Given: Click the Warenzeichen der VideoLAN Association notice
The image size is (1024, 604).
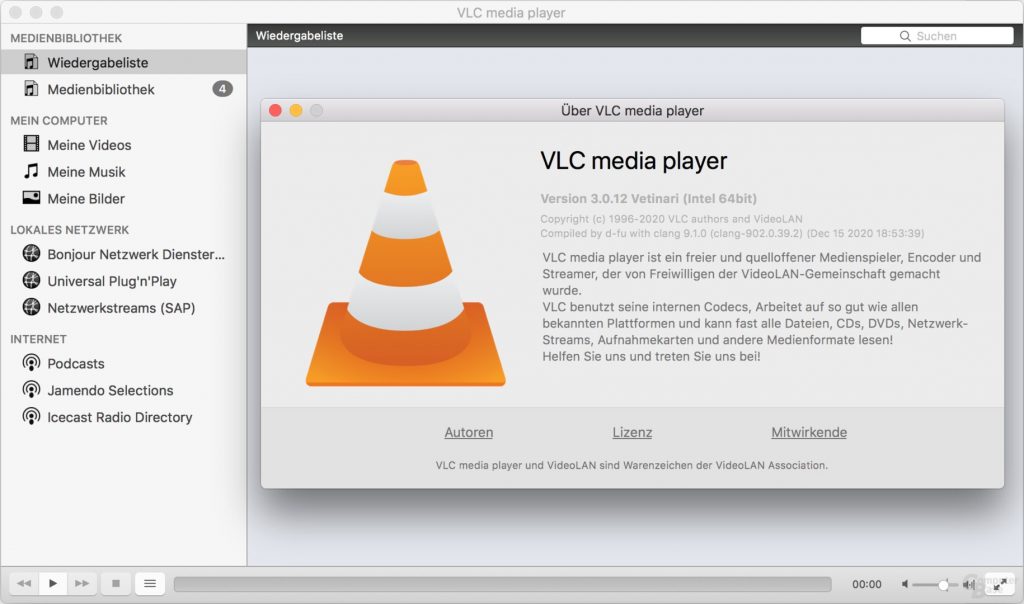Looking at the screenshot, I should tap(632, 465).
